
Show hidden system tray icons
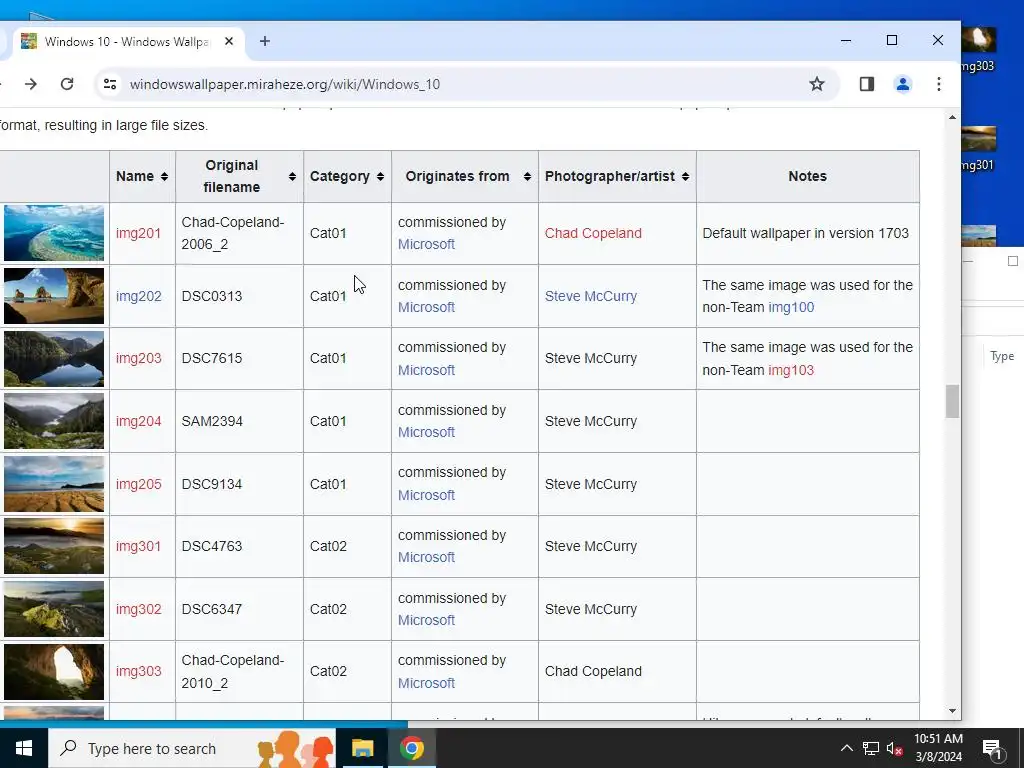[846, 748]
